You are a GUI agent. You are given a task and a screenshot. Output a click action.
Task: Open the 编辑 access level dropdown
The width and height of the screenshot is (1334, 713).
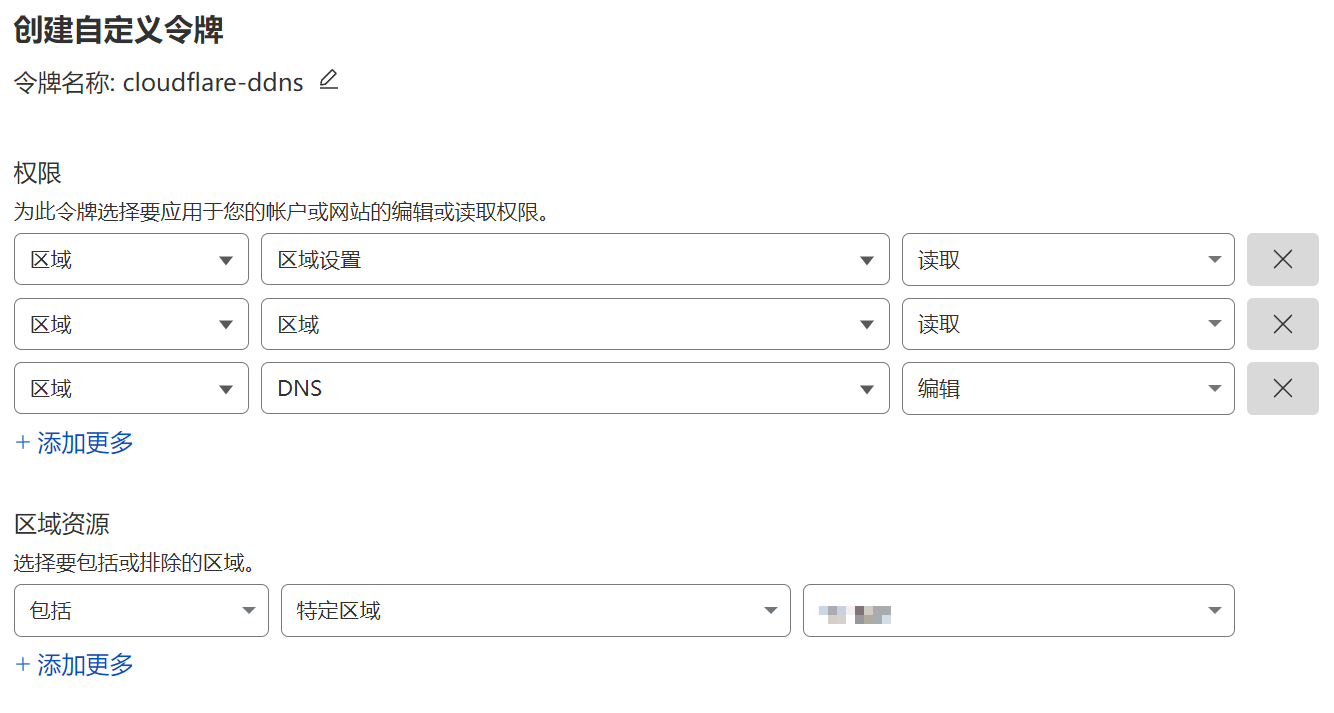point(1068,388)
